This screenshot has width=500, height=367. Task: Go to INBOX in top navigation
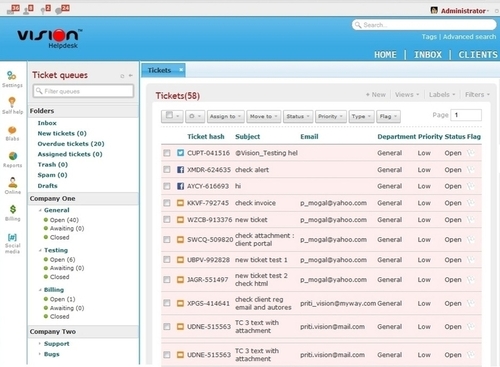428,55
